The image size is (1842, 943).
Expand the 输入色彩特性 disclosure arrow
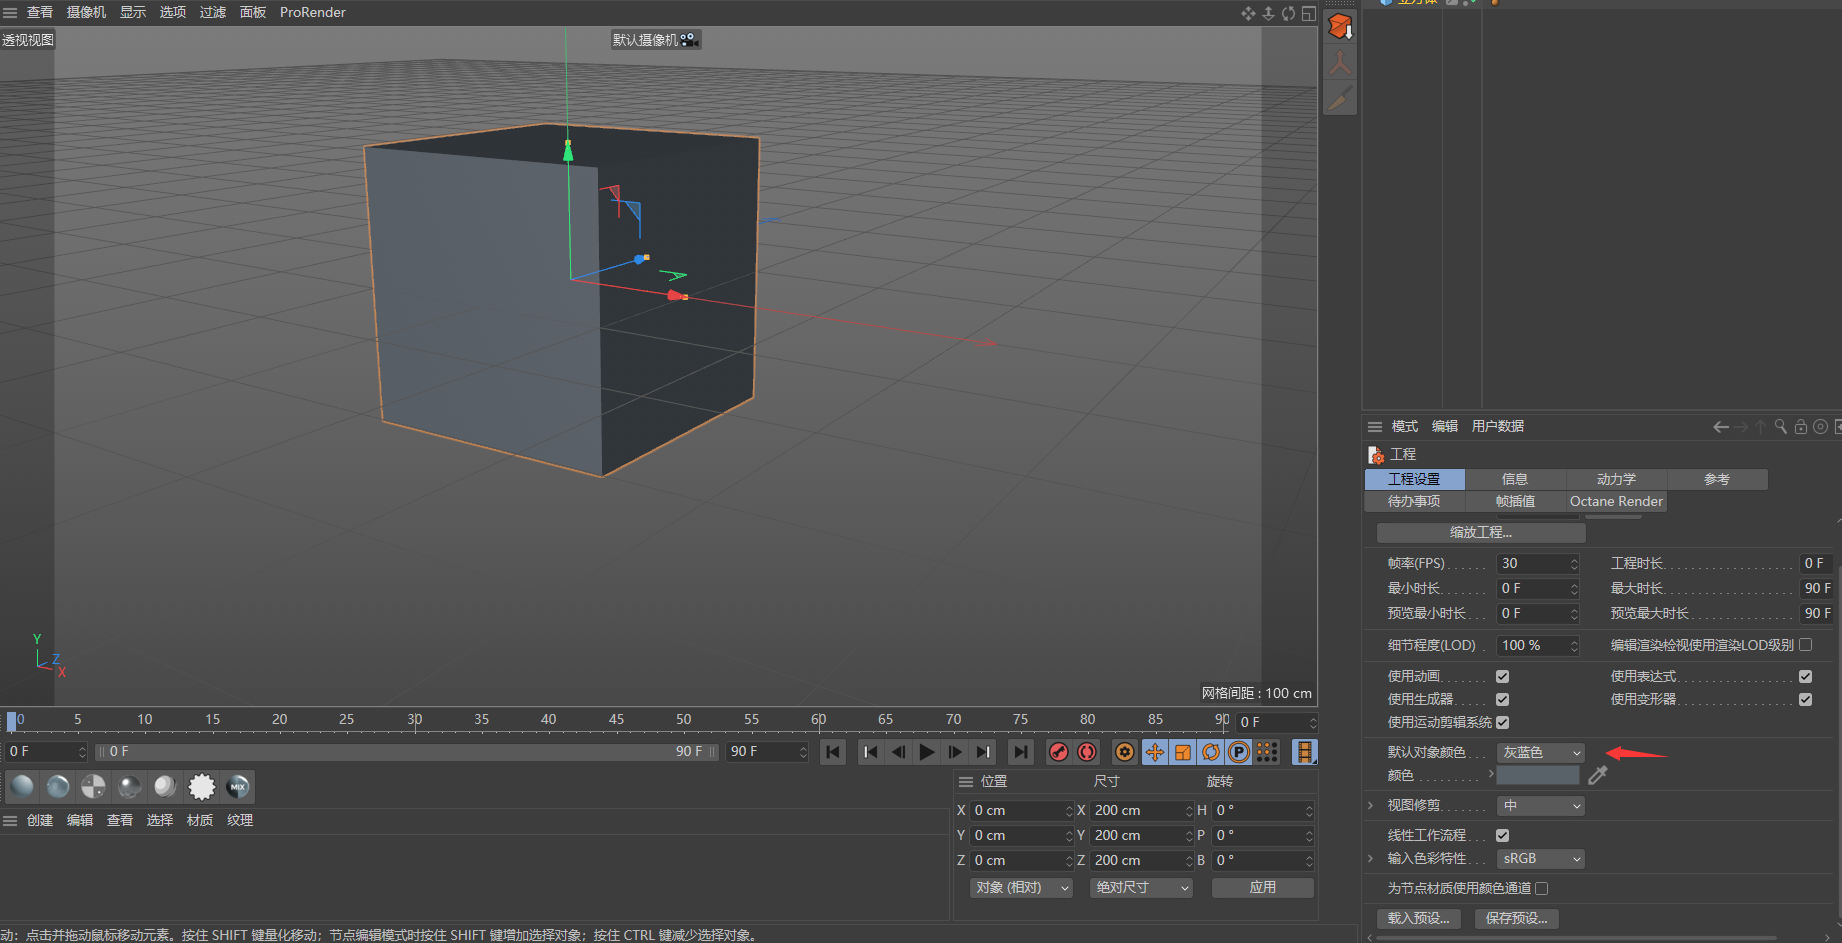(1371, 858)
